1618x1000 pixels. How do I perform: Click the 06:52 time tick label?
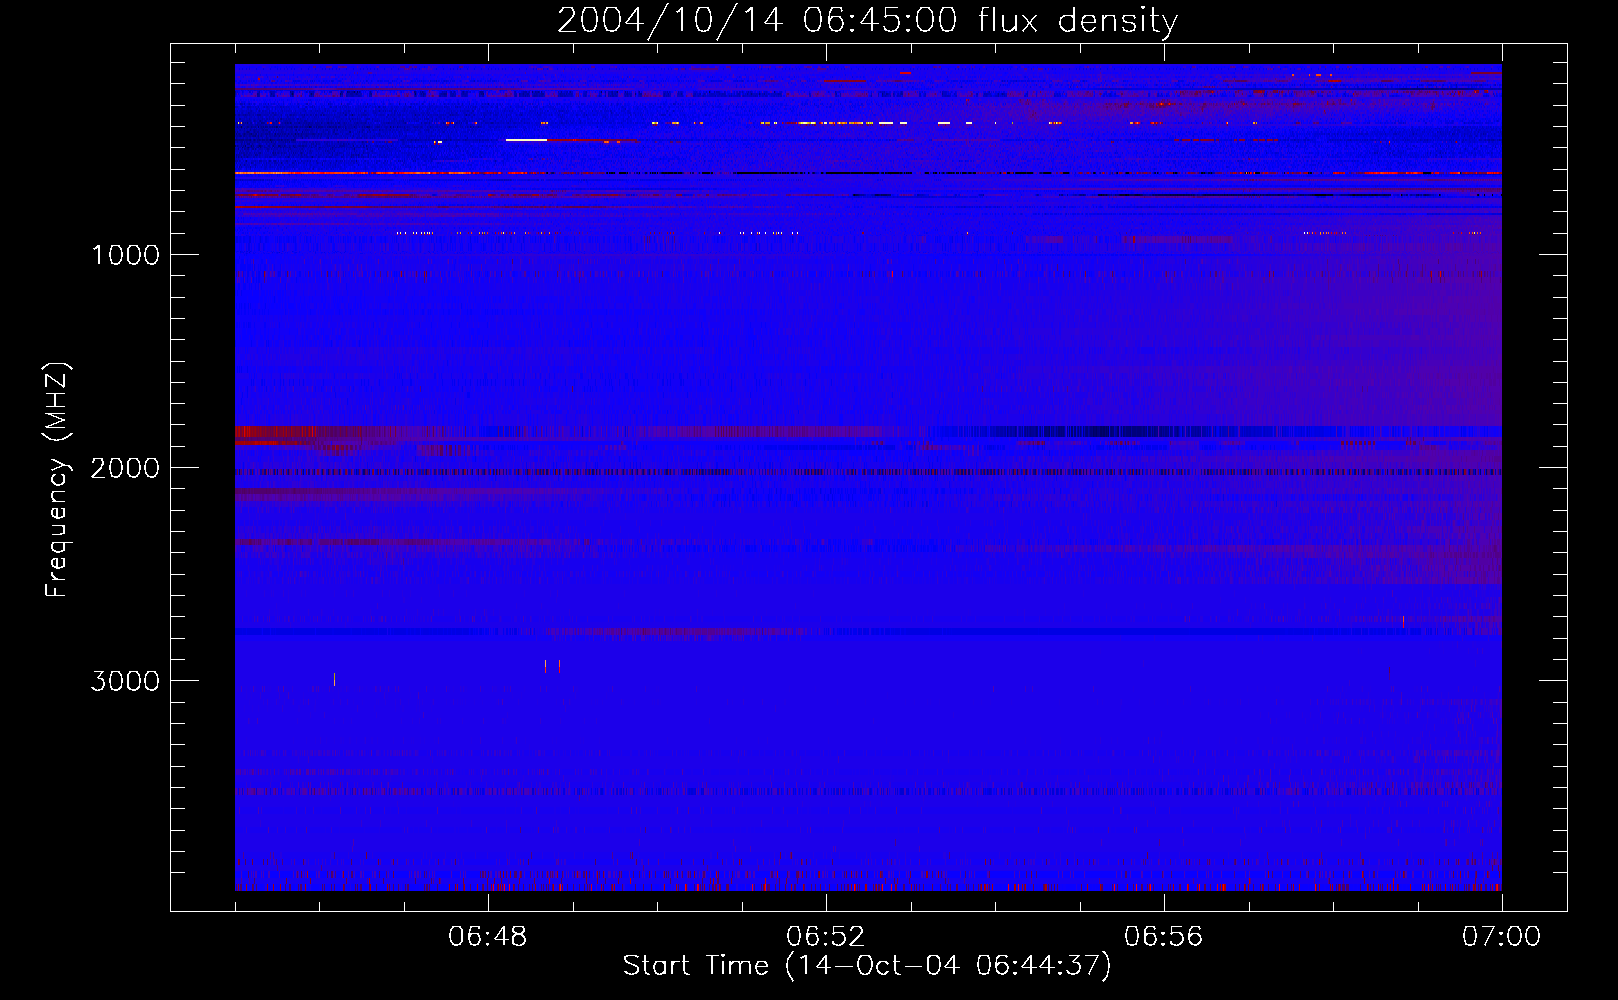coord(826,937)
